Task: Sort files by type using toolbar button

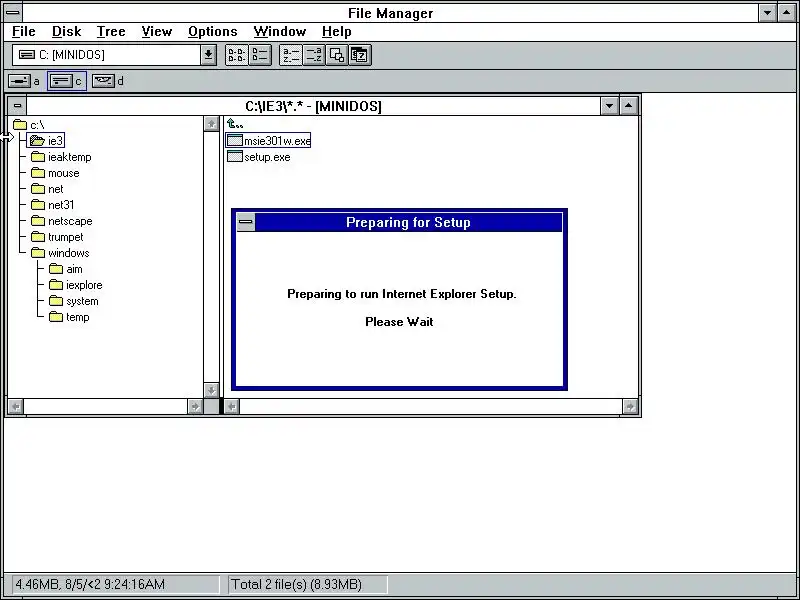Action: pyautogui.click(x=313, y=55)
